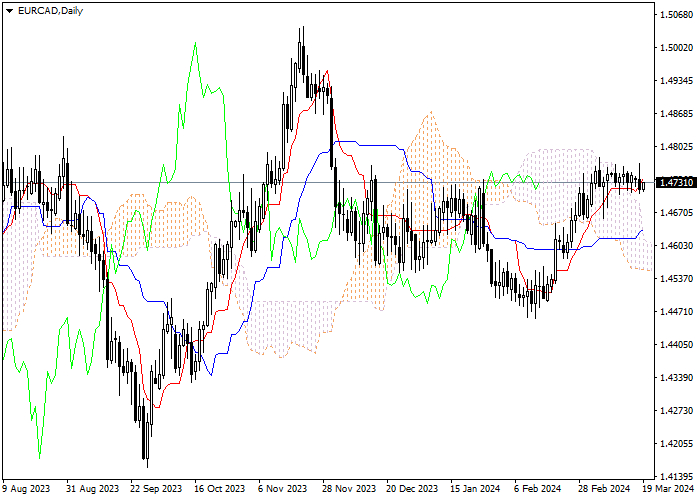The height and width of the screenshot is (500, 700).
Task: Click the 16 Oct 2023 date label
Action: pos(220,488)
